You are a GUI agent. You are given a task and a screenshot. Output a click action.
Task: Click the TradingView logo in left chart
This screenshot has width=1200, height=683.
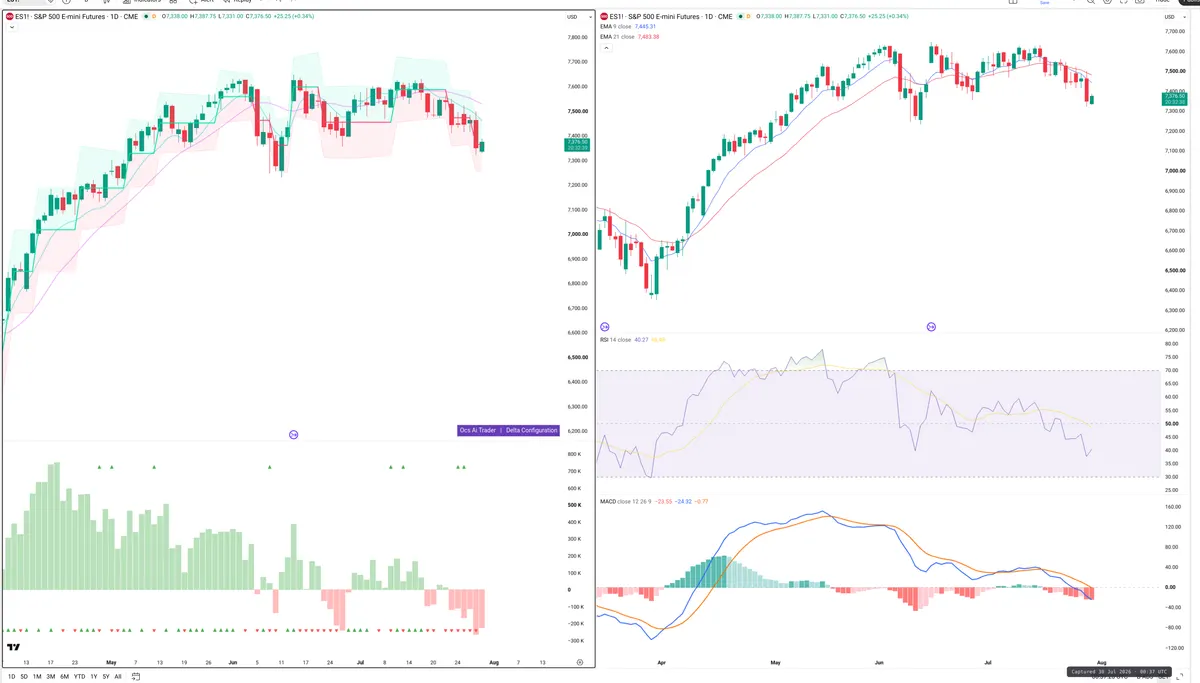pos(13,647)
